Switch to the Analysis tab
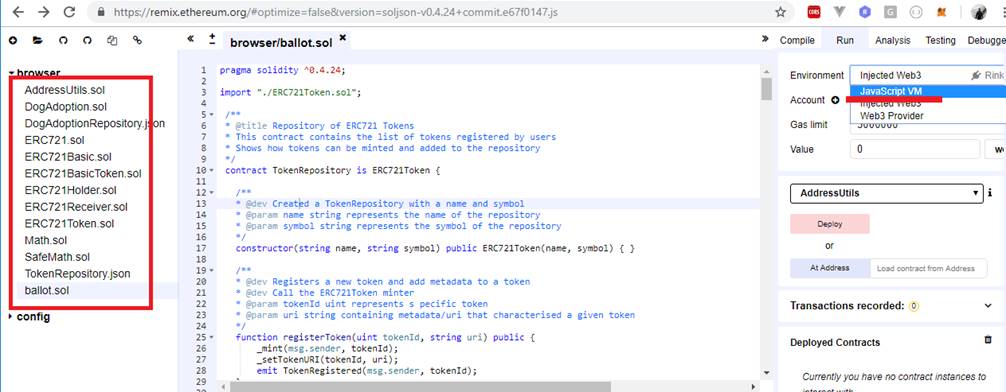 coord(892,40)
